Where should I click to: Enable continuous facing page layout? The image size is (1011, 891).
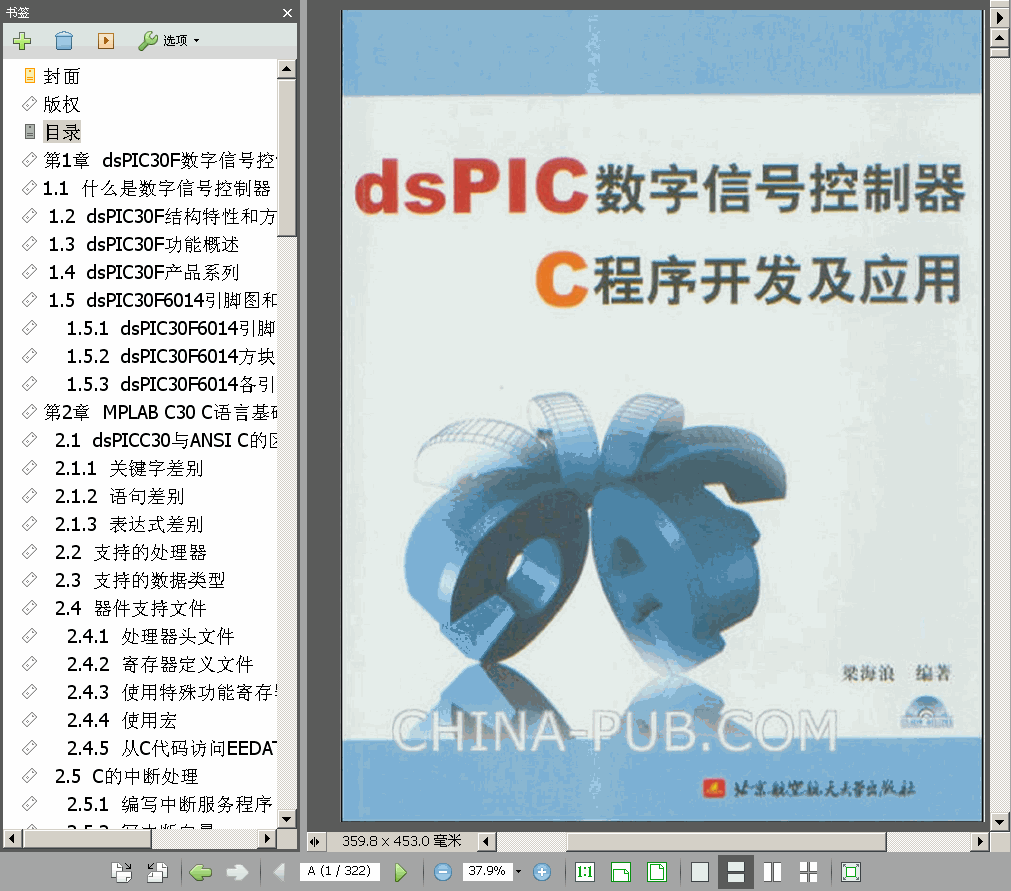tap(806, 871)
